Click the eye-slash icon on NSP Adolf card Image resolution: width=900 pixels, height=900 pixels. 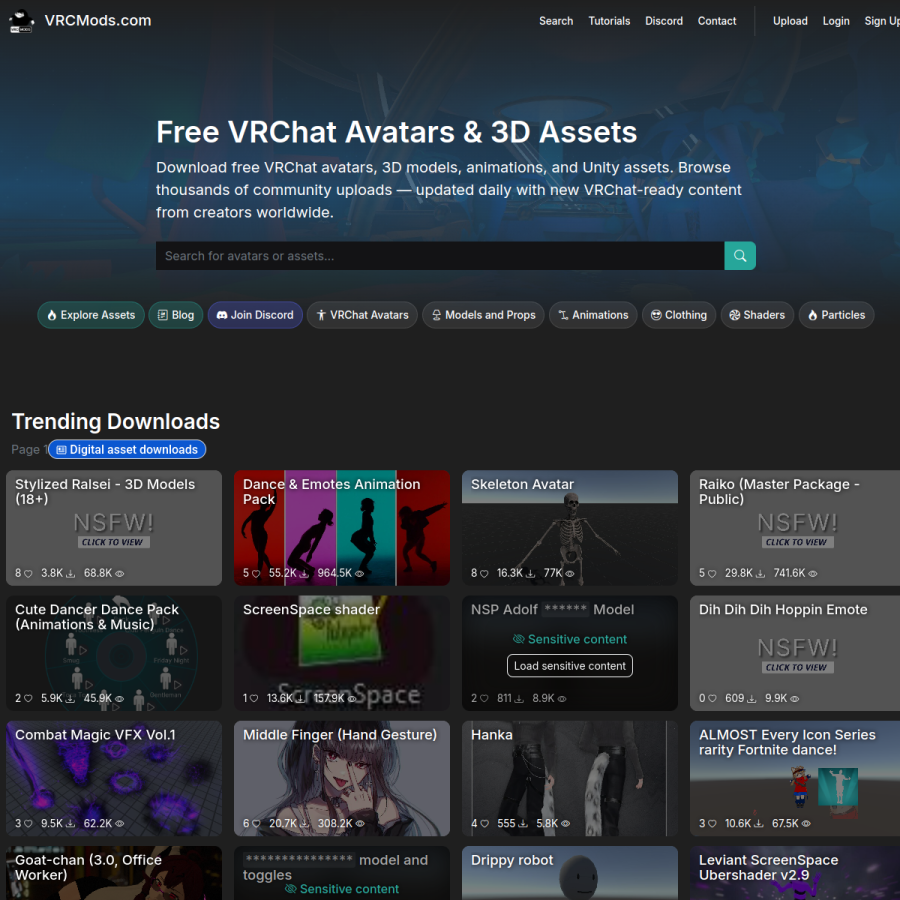[518, 639]
